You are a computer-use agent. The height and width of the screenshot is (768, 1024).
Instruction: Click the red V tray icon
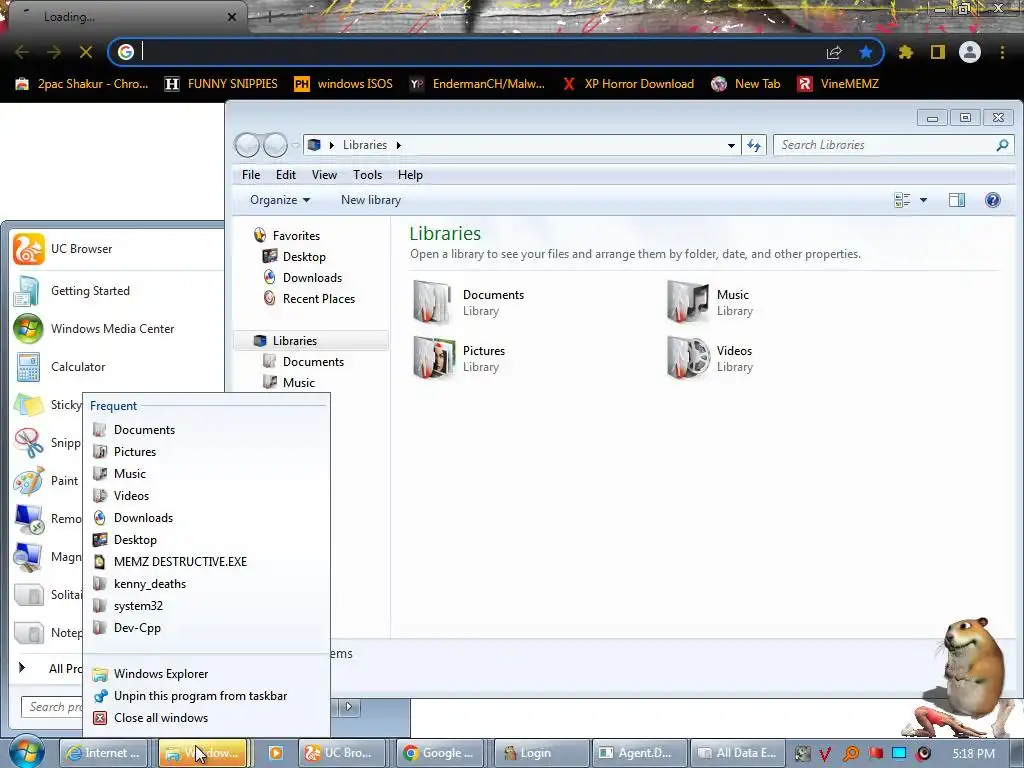click(x=824, y=754)
